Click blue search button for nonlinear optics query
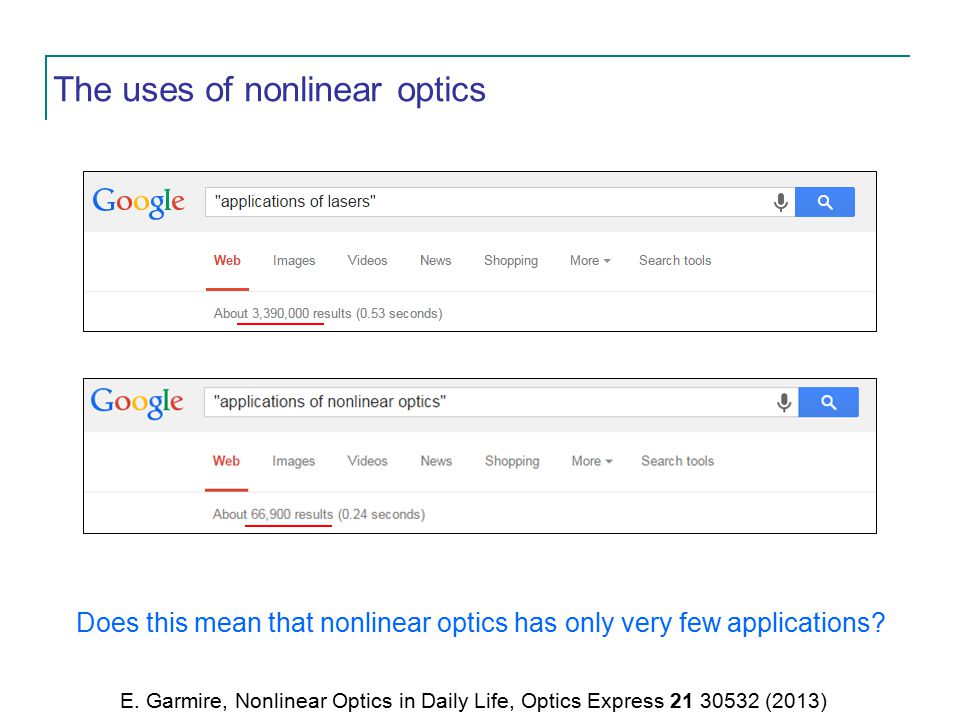Viewport: 960px width, 720px height. pos(828,402)
